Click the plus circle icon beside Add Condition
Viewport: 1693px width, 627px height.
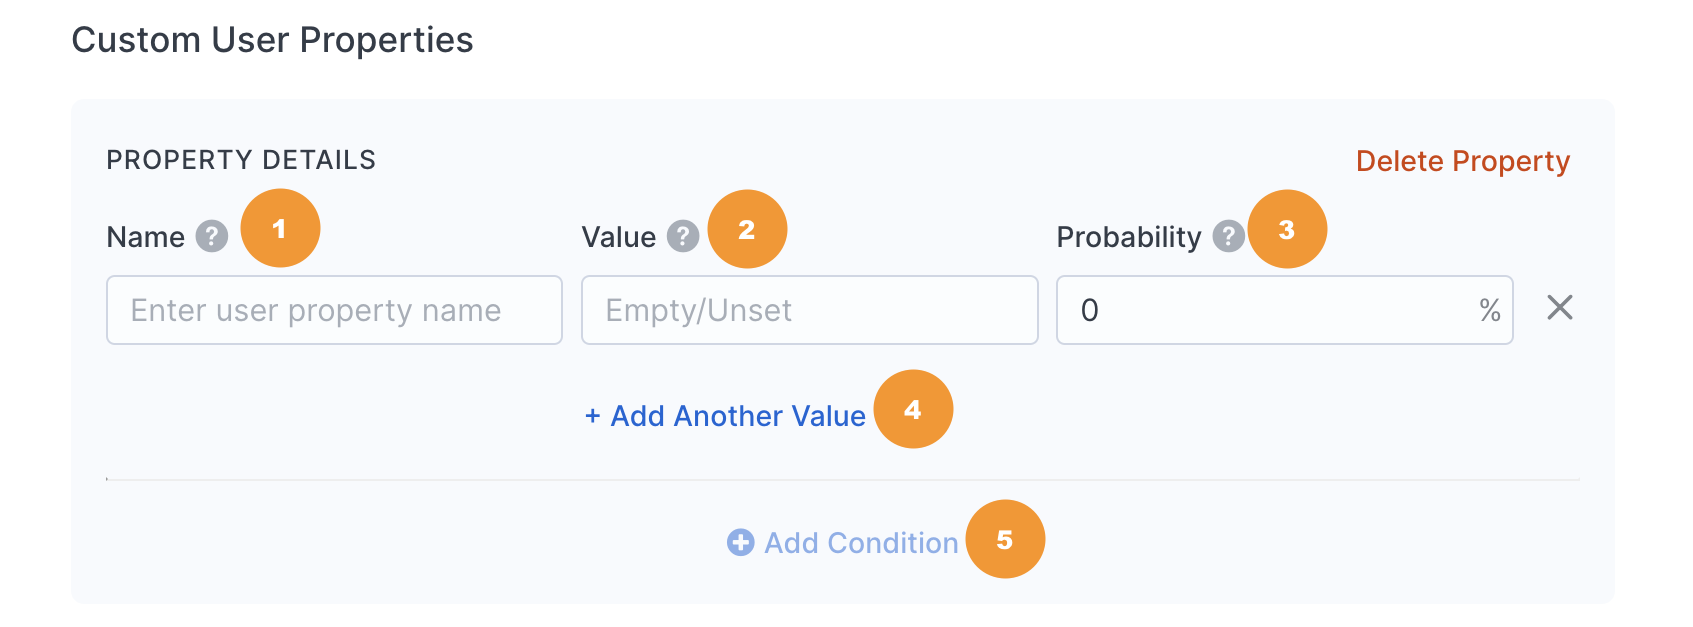(x=741, y=543)
